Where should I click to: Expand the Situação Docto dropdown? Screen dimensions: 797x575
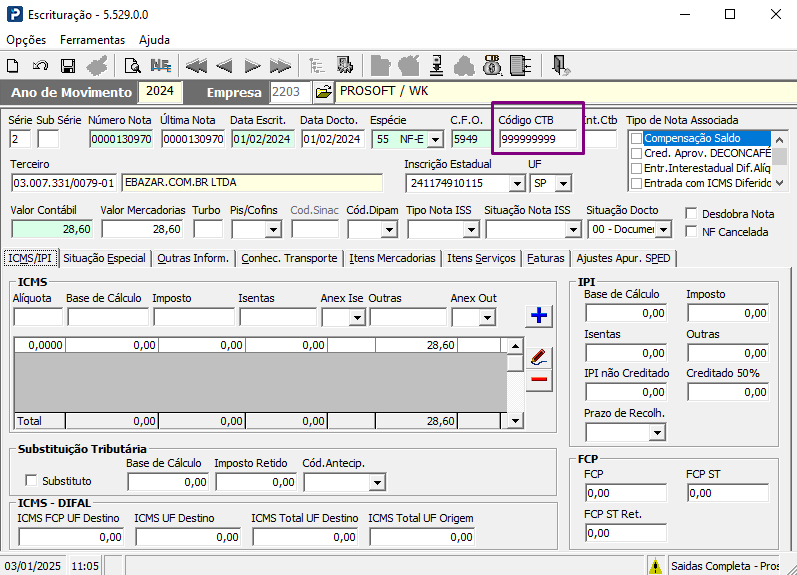[x=663, y=230]
